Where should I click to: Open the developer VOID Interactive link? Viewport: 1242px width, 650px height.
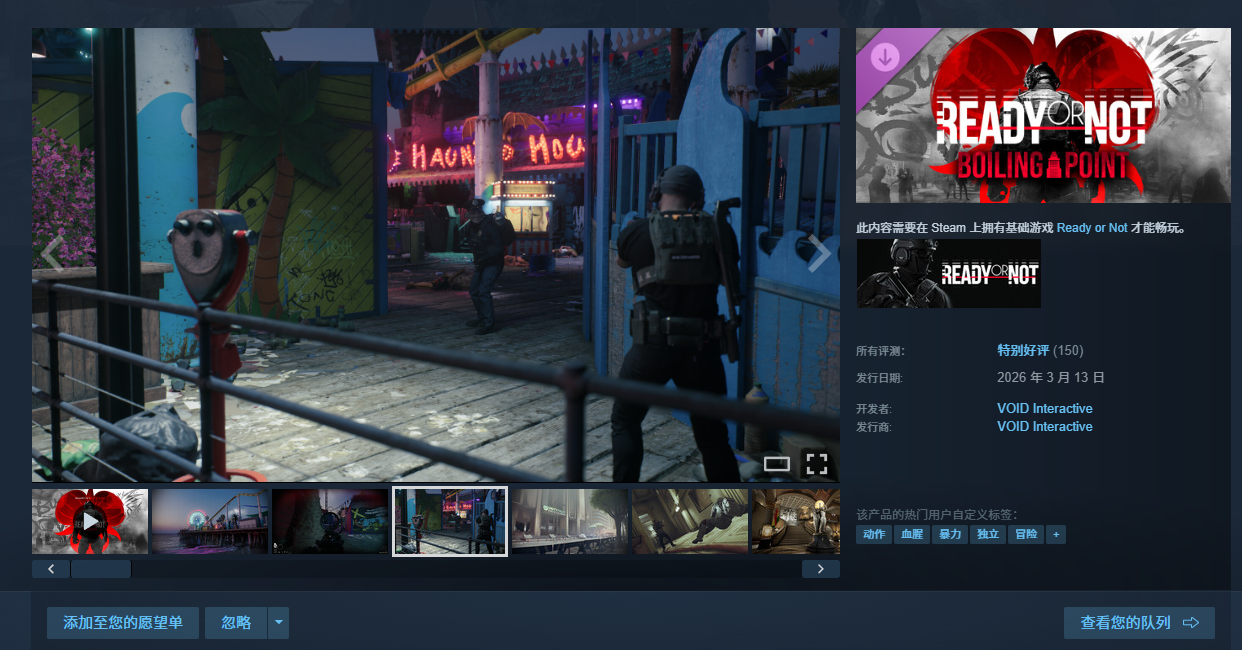click(x=1045, y=409)
